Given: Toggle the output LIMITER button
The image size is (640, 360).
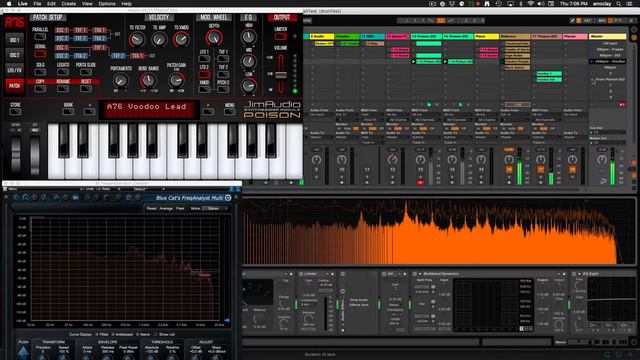Looking at the screenshot, I should point(280,37).
